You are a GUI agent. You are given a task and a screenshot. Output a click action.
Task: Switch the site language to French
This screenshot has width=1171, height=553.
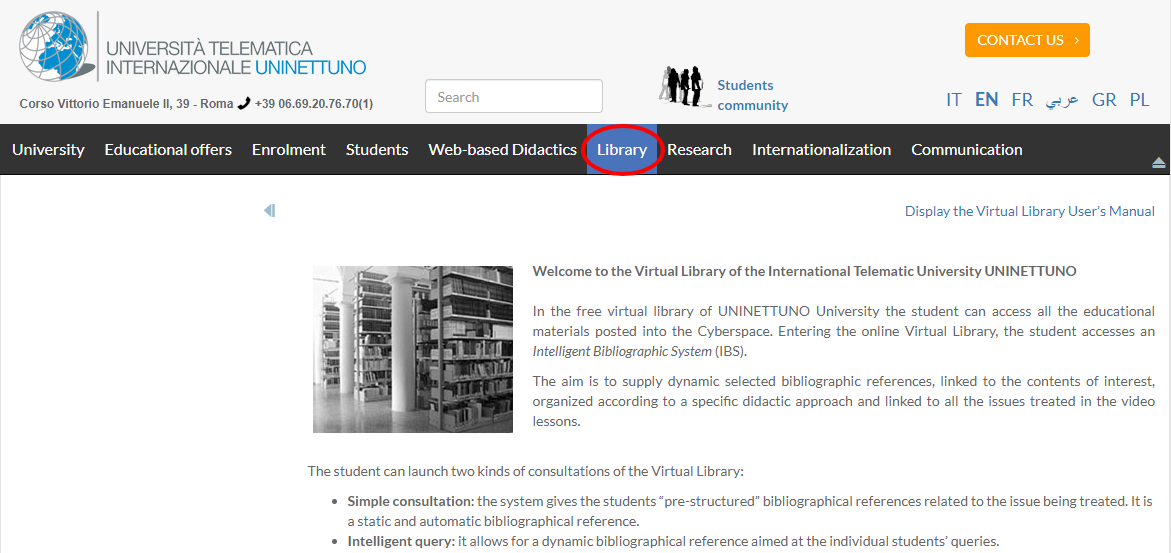click(1021, 100)
